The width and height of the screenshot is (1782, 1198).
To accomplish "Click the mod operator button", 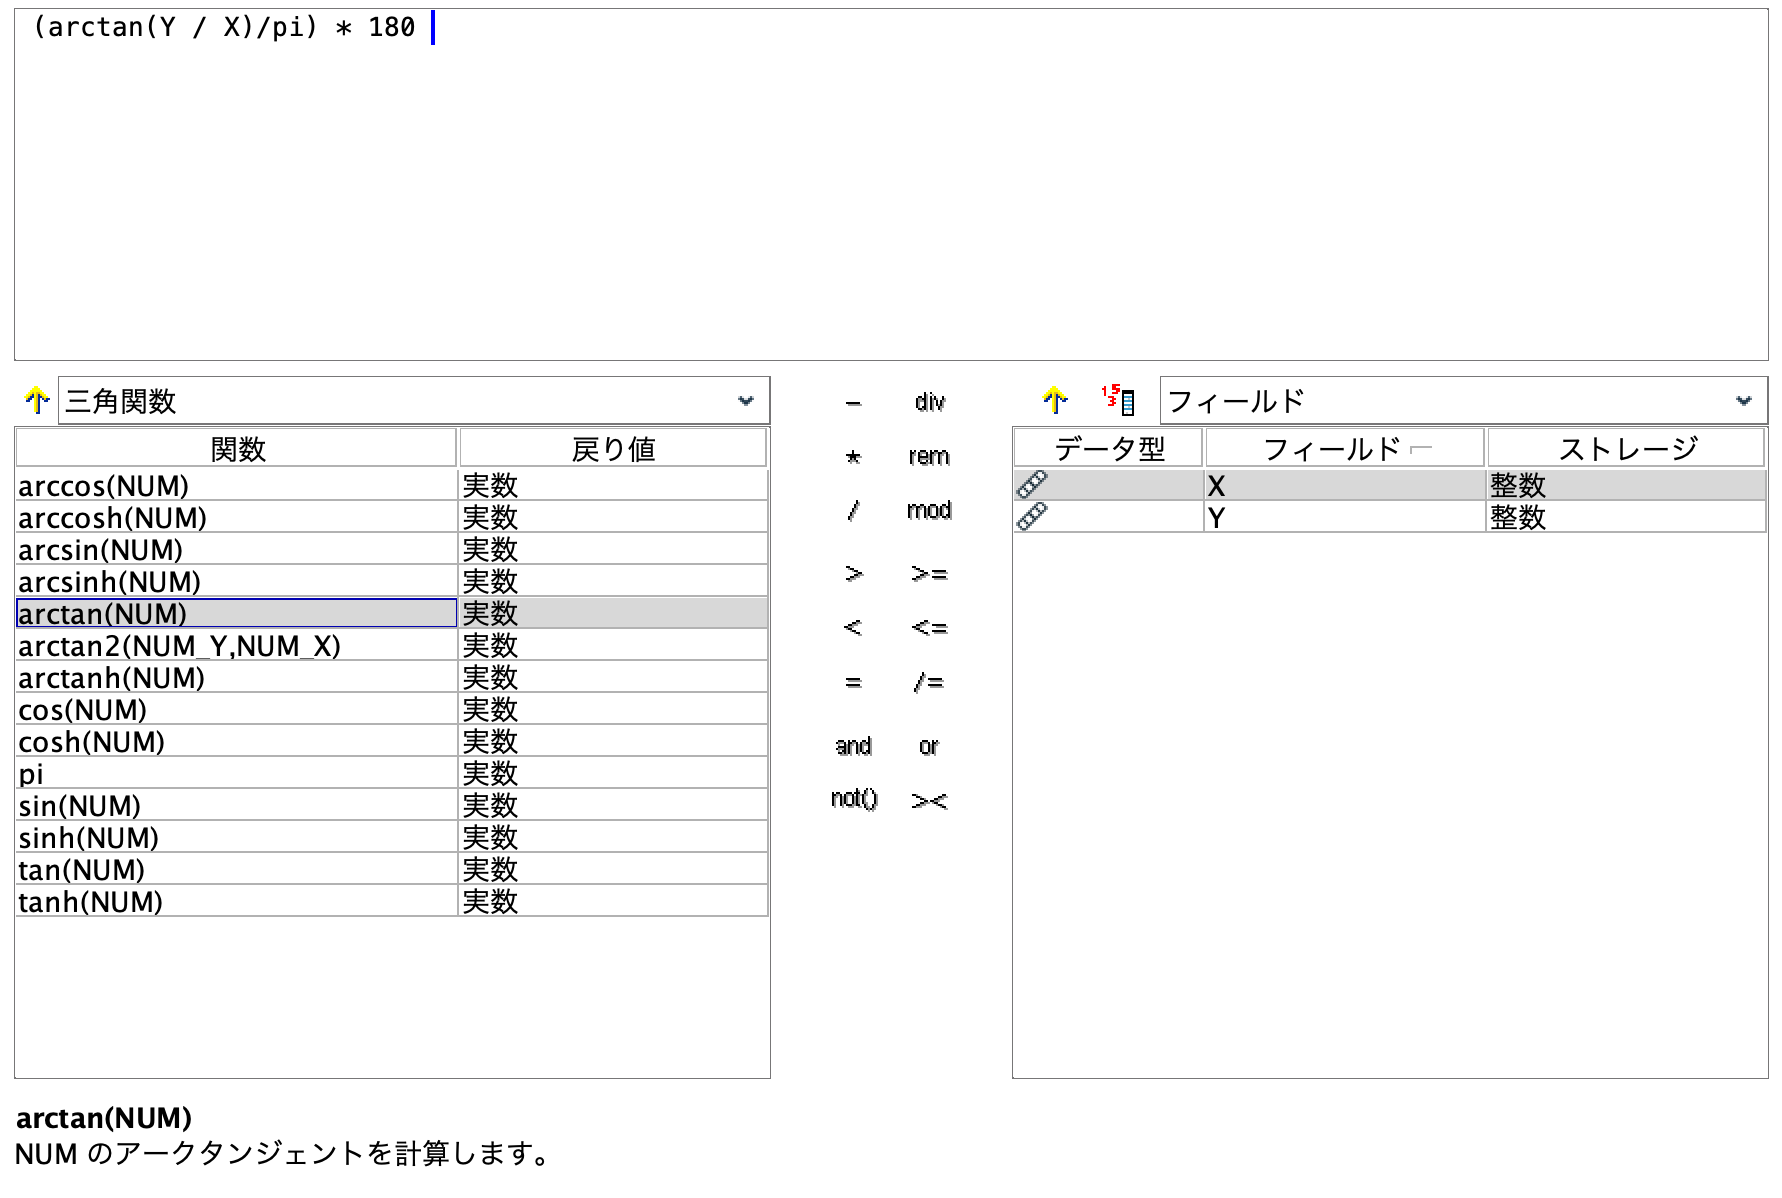I will 928,510.
